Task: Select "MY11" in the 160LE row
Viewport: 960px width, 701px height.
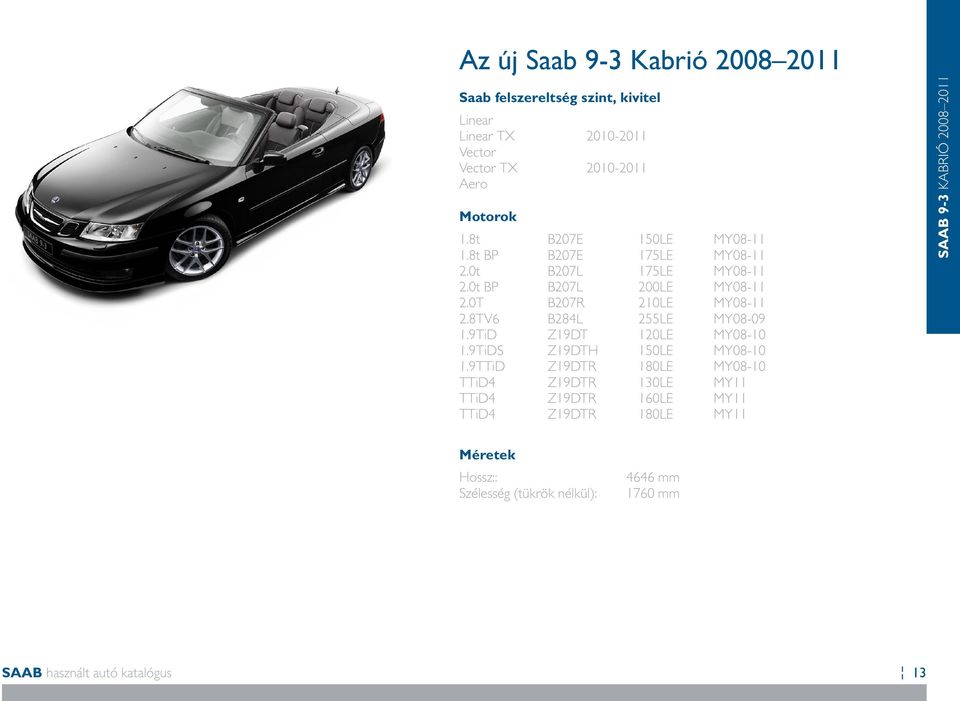Action: click(x=729, y=398)
